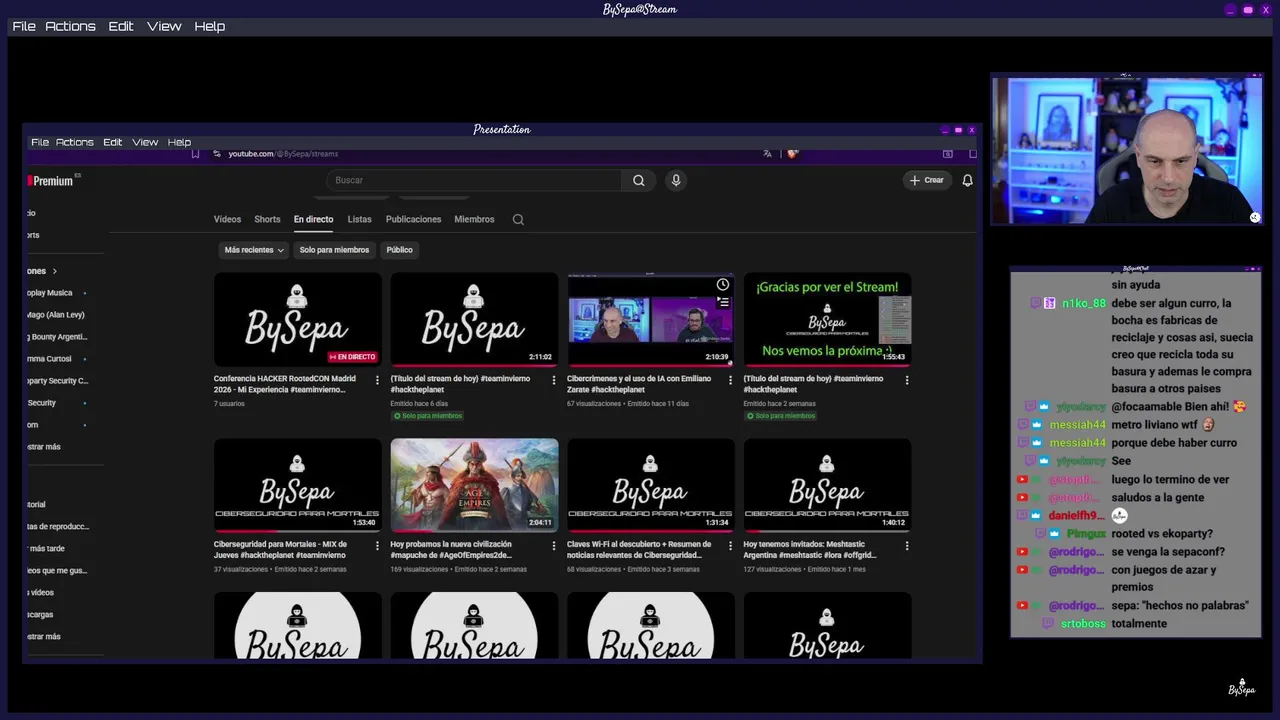Screen dimensions: 1280x720
Task: Open options menu for Conferencia HACKER RootedCON video
Action: pos(377,380)
